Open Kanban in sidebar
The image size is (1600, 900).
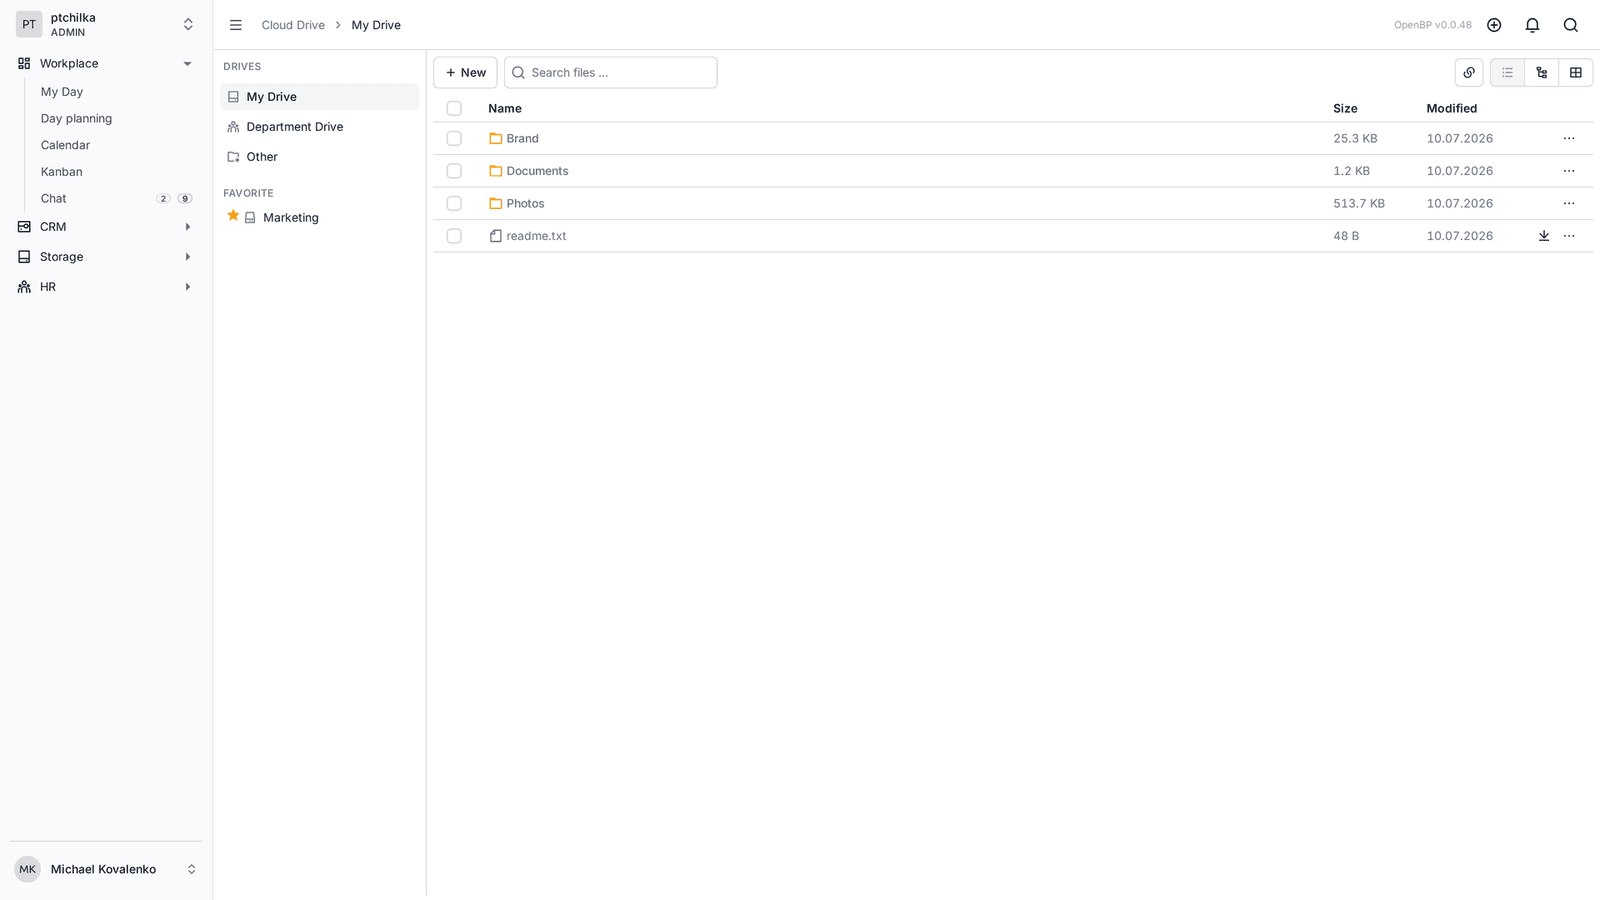point(61,172)
